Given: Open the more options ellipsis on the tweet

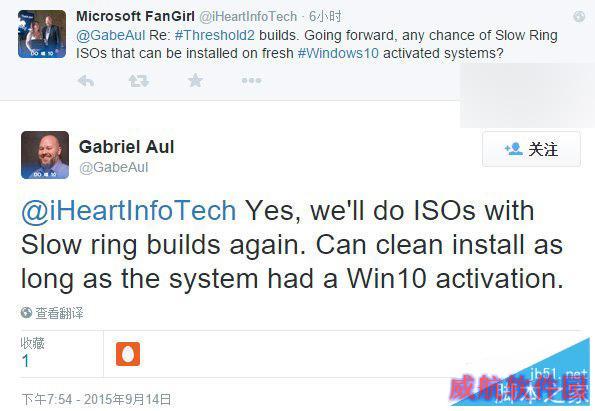Looking at the screenshot, I should pos(251,80).
